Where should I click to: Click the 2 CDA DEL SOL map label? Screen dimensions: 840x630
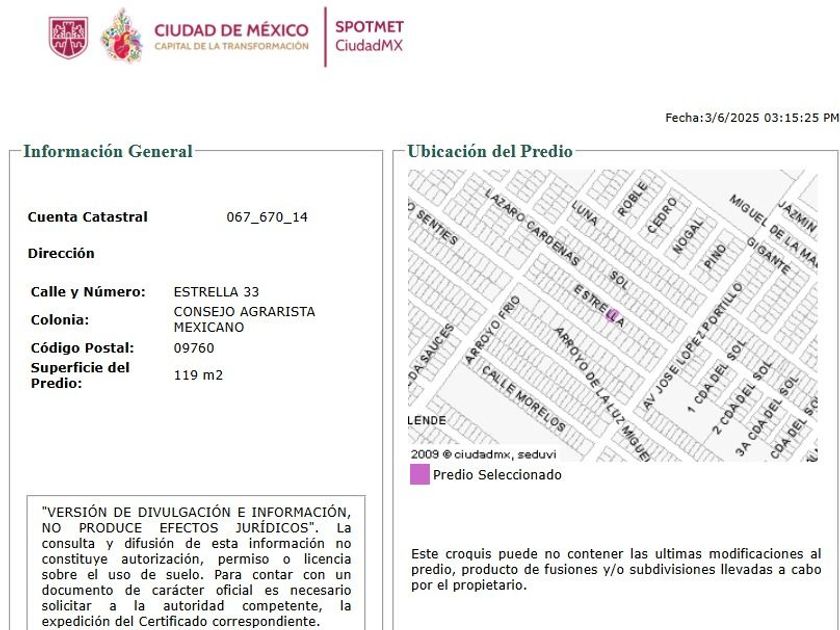click(742, 398)
